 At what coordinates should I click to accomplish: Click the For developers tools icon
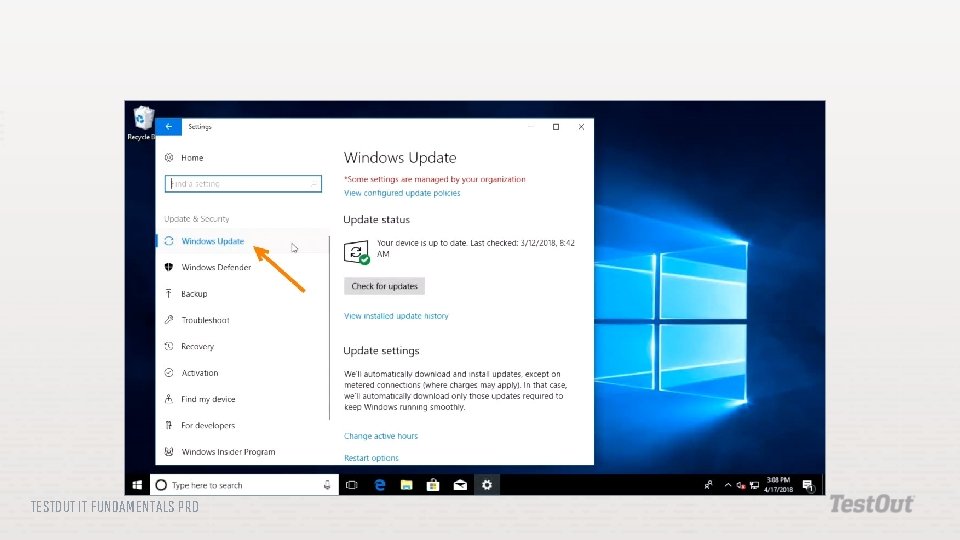169,425
